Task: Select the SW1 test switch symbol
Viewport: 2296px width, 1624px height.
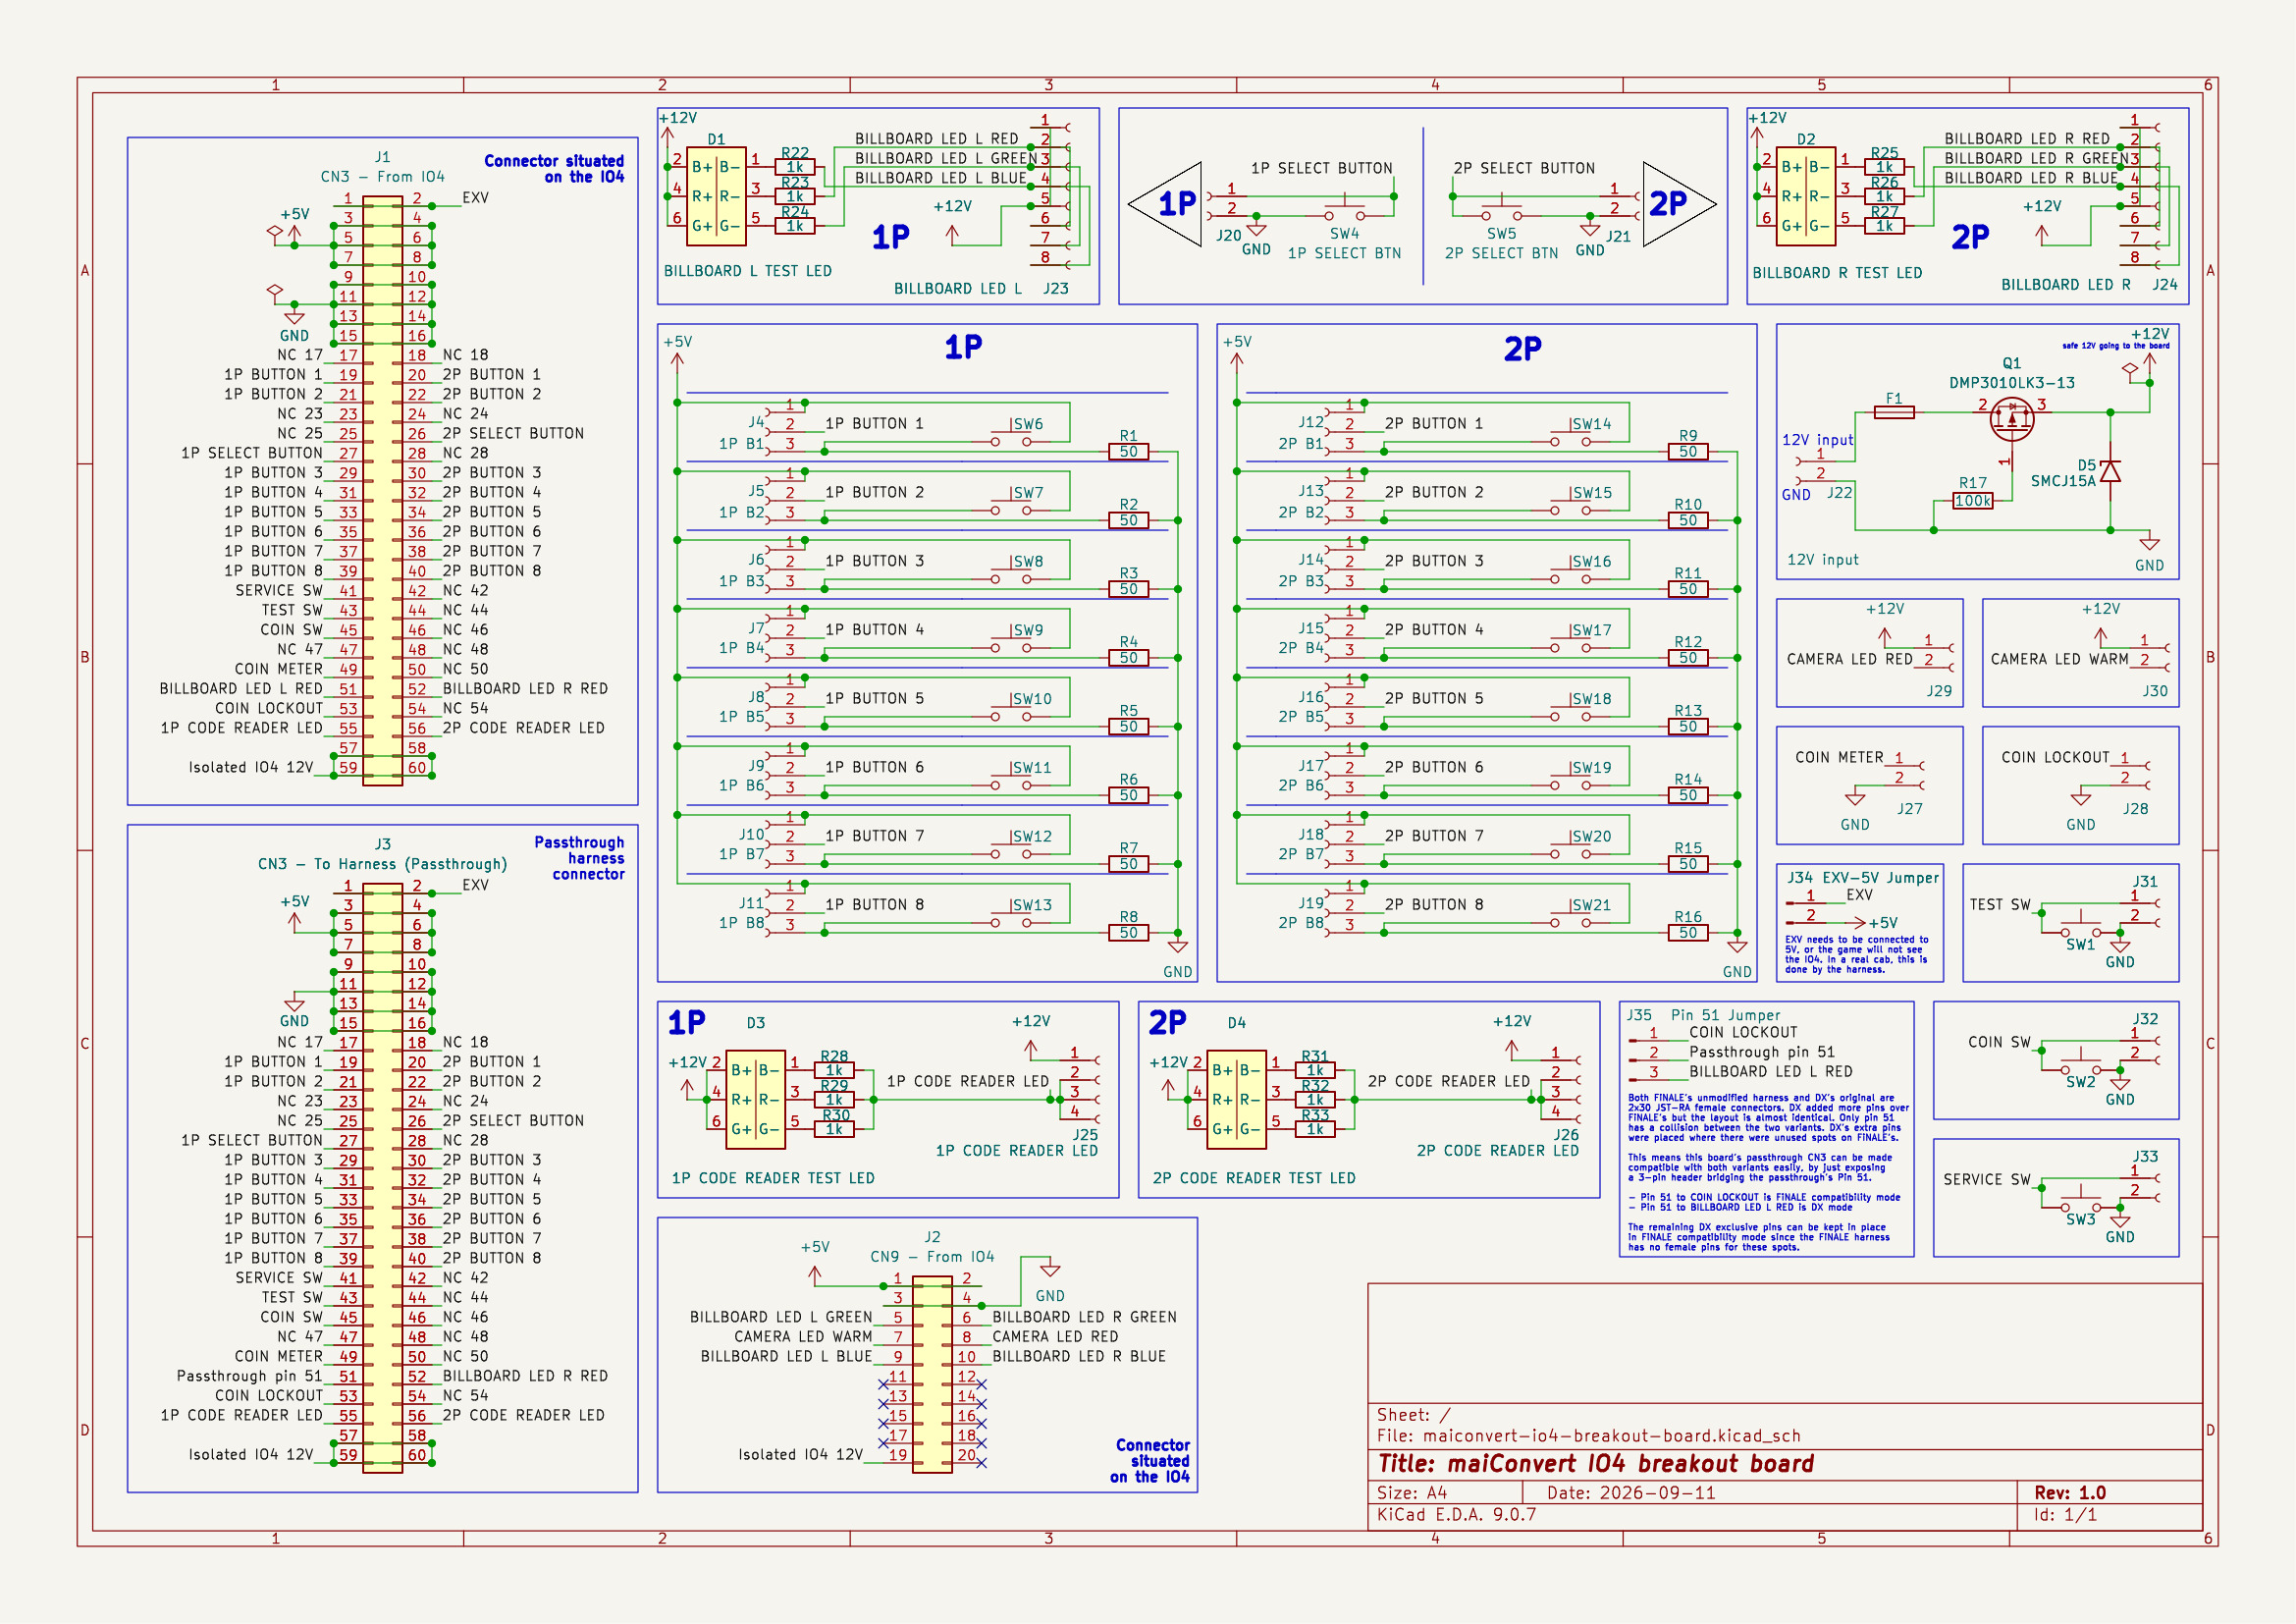Action: tap(2081, 925)
